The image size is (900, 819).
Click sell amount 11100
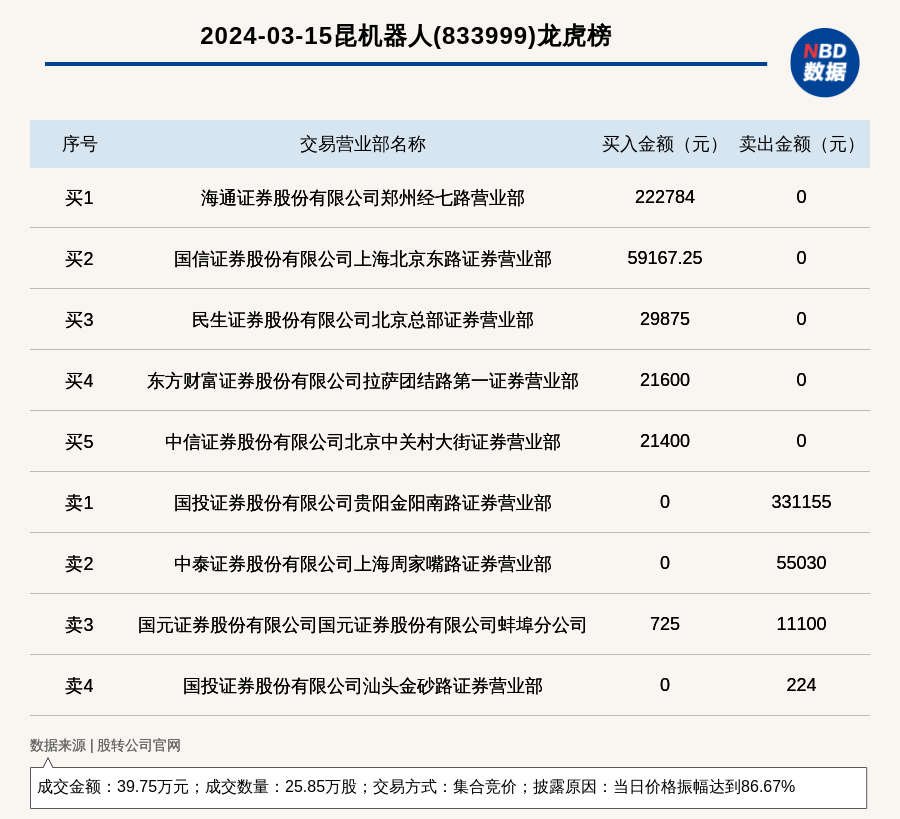click(801, 624)
